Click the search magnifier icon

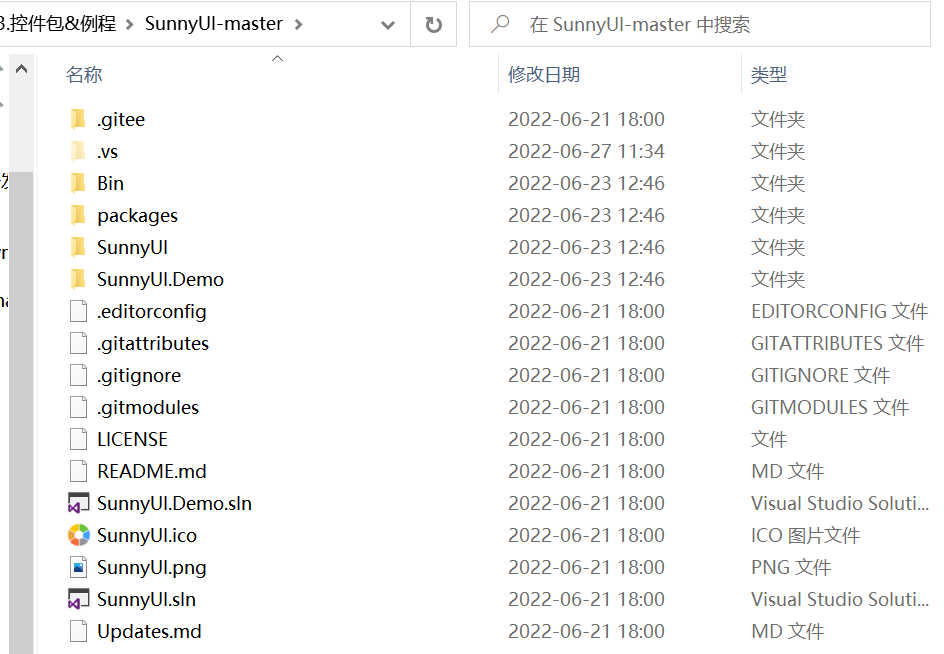click(500, 24)
